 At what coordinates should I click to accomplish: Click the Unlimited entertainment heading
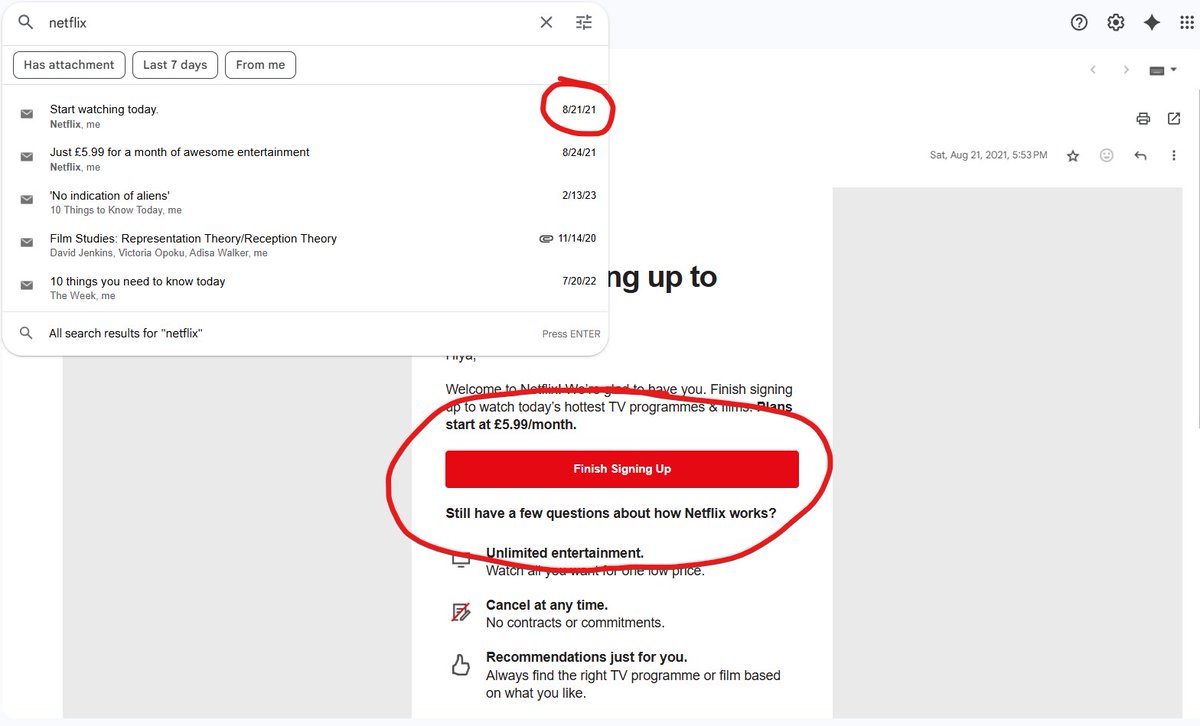coord(565,553)
